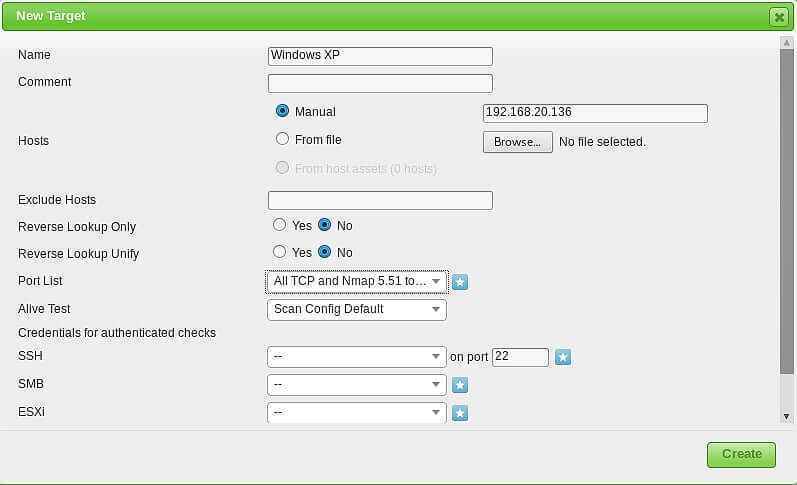797x485 pixels.
Task: Expand the Alive Test dropdown
Action: [x=357, y=309]
